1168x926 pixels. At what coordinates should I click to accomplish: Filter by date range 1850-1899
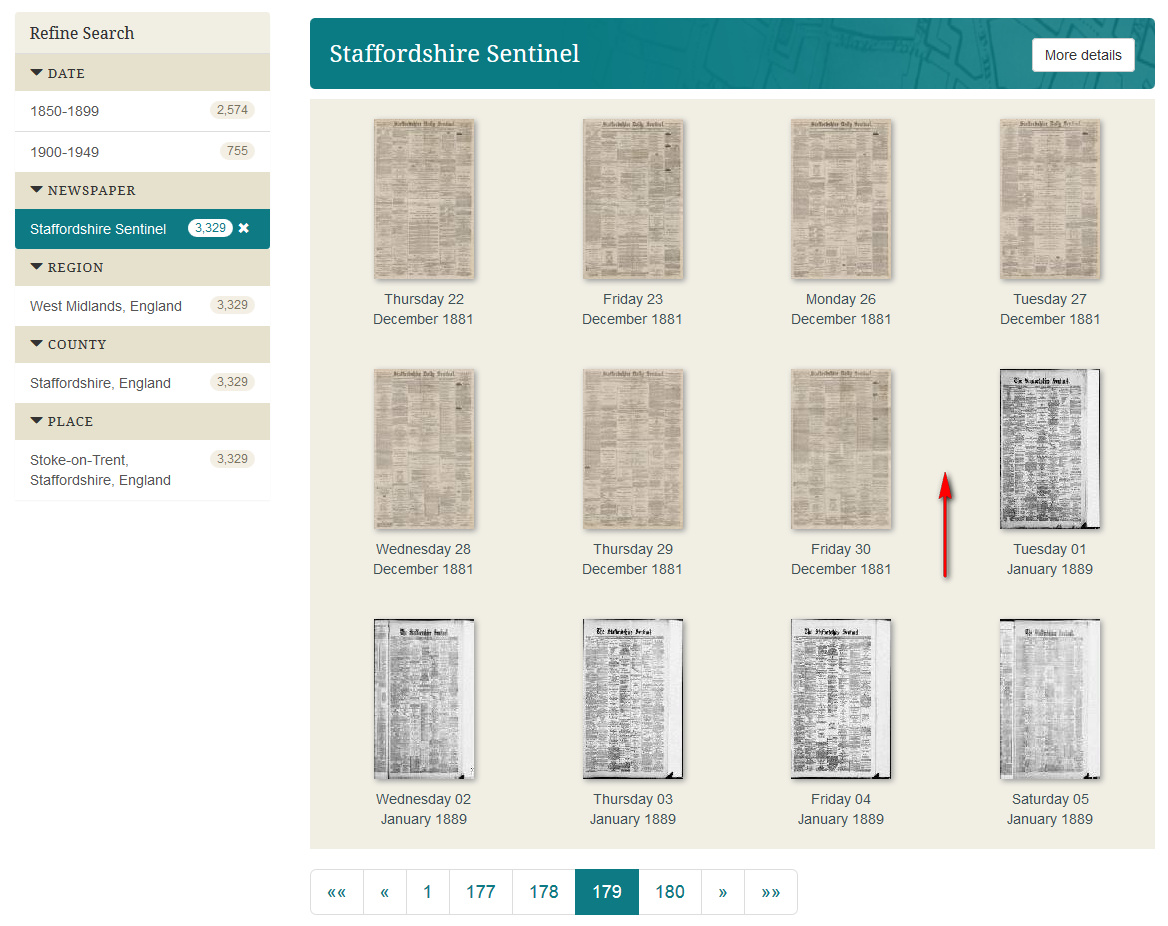(x=65, y=111)
